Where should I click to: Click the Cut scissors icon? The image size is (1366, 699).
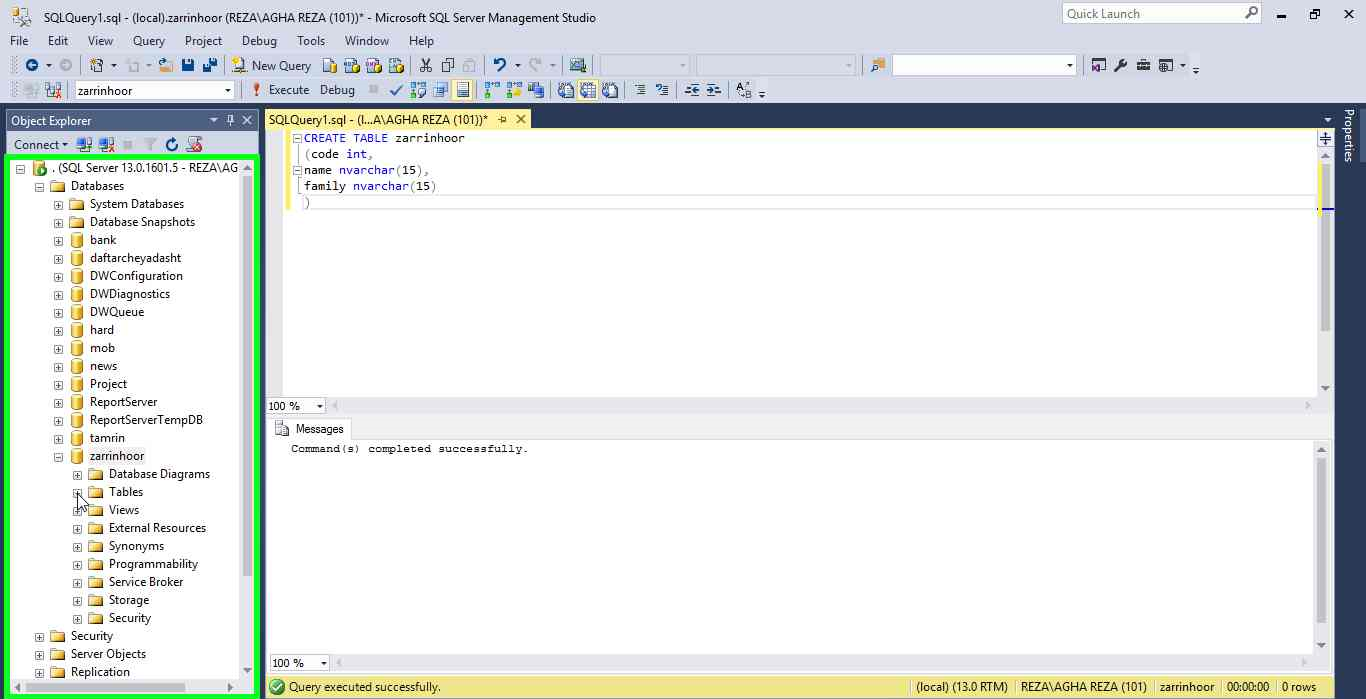pos(426,66)
